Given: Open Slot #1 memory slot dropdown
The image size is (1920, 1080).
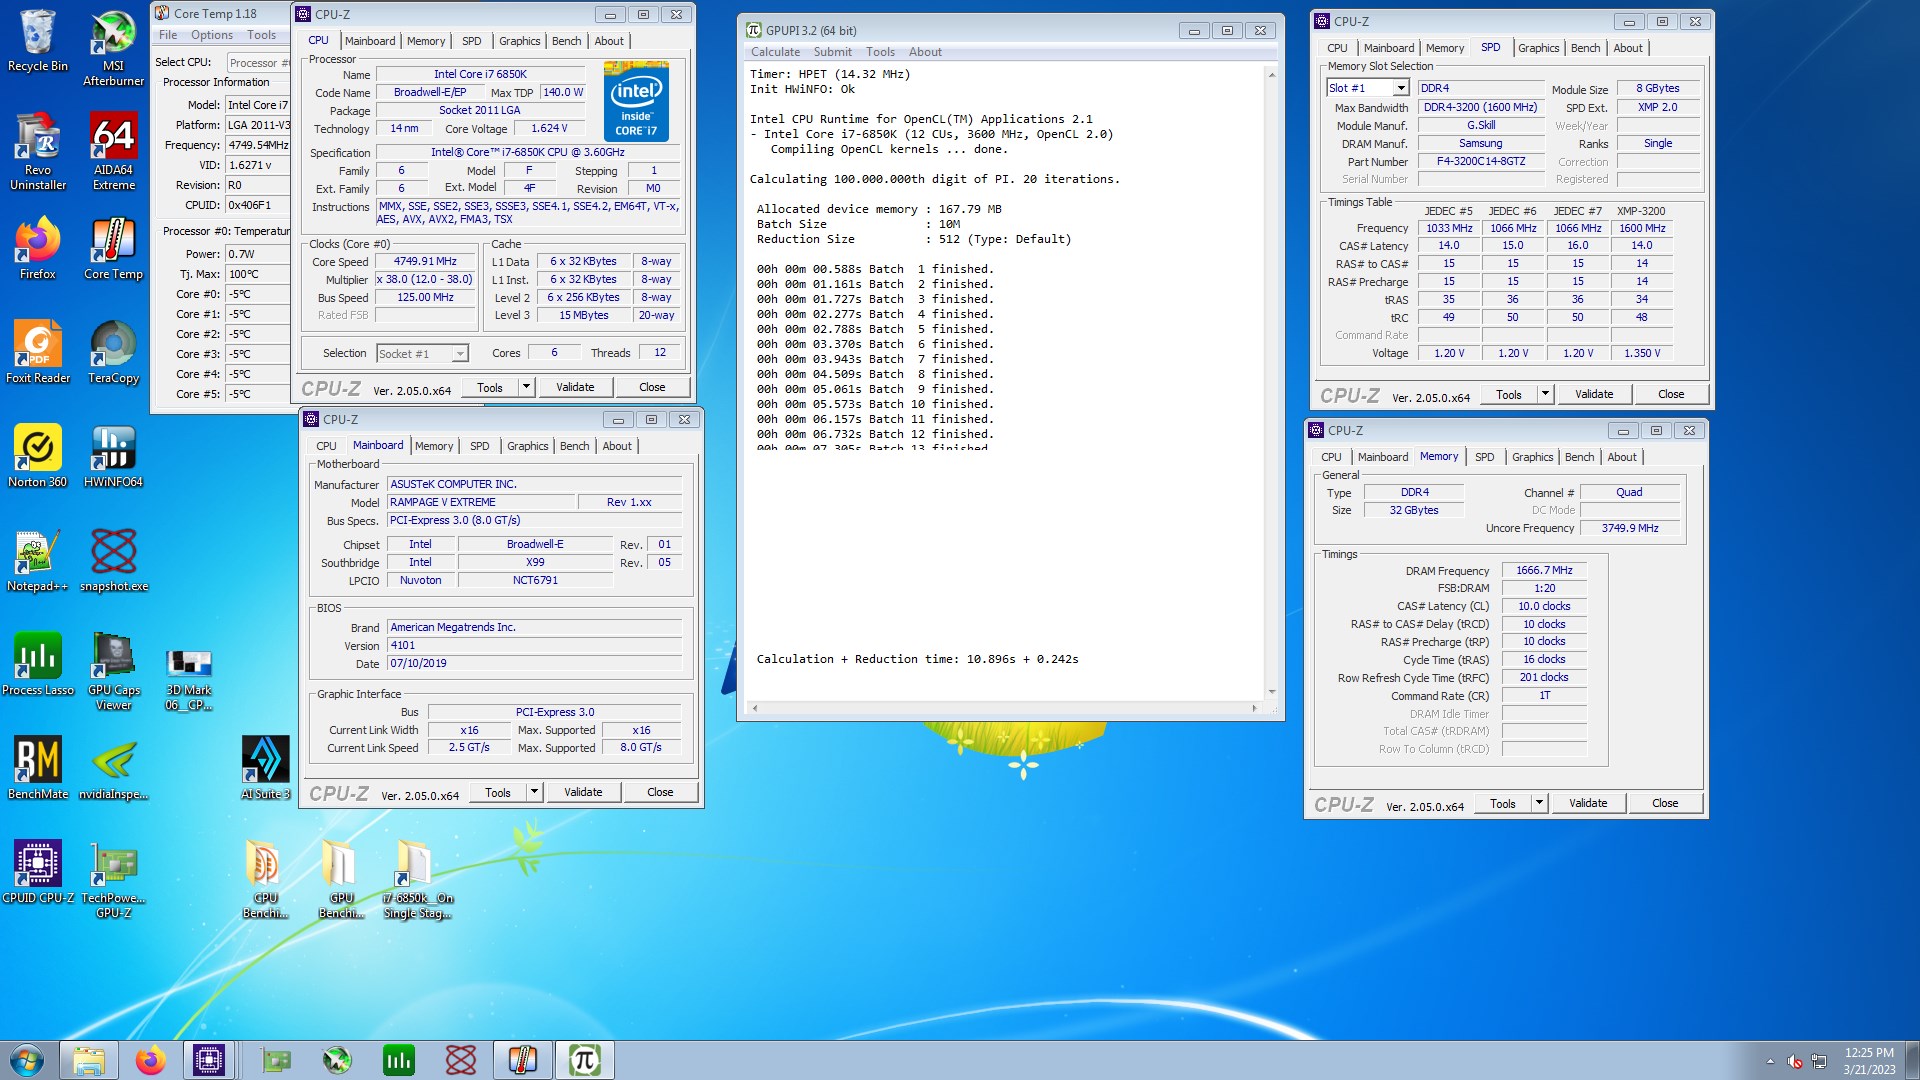Looking at the screenshot, I should coord(1367,88).
